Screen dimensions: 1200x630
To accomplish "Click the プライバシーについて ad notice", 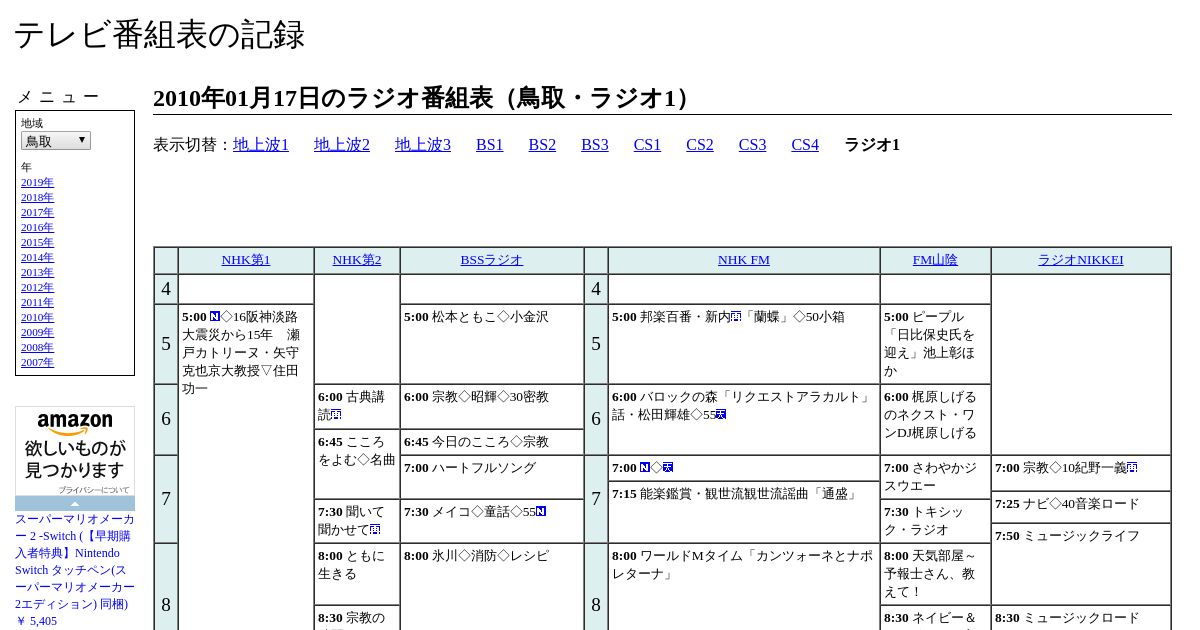I will tap(93, 490).
